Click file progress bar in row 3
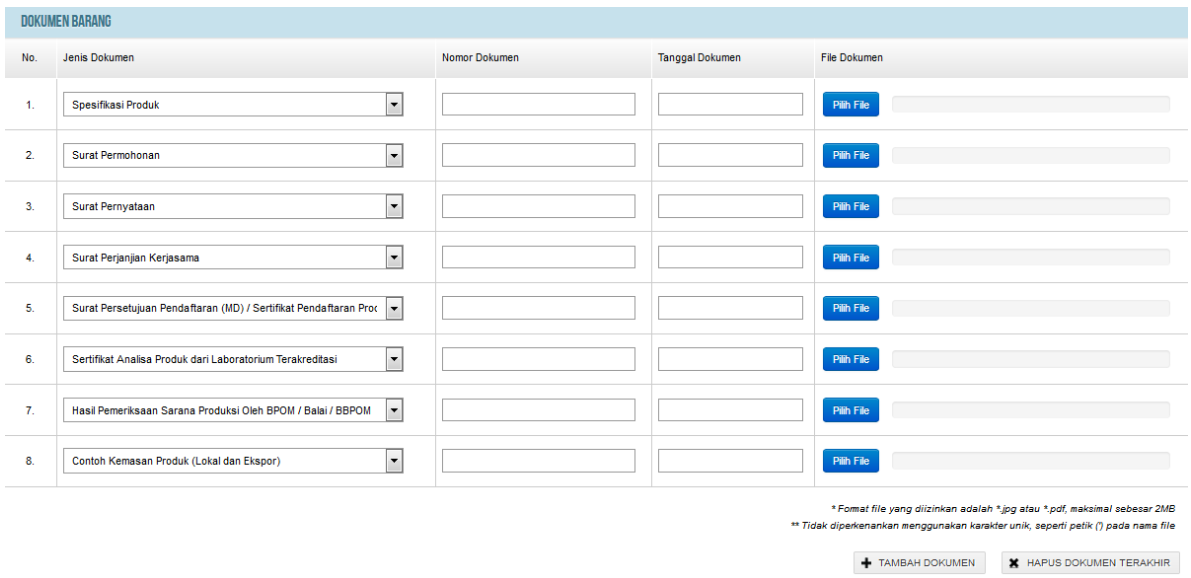Viewport: 1191px width, 578px height. pyautogui.click(x=1030, y=206)
